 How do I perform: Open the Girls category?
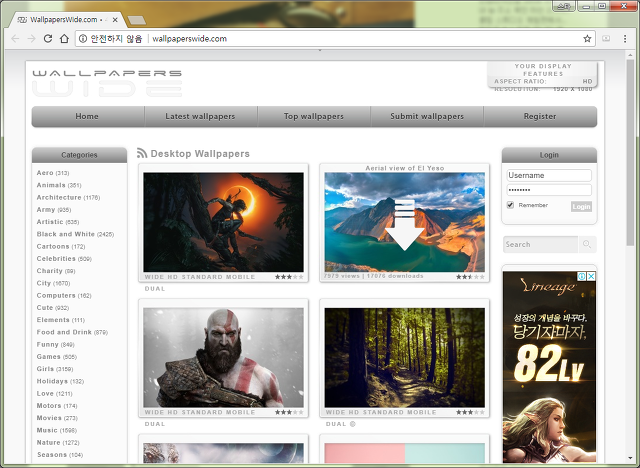point(55,368)
